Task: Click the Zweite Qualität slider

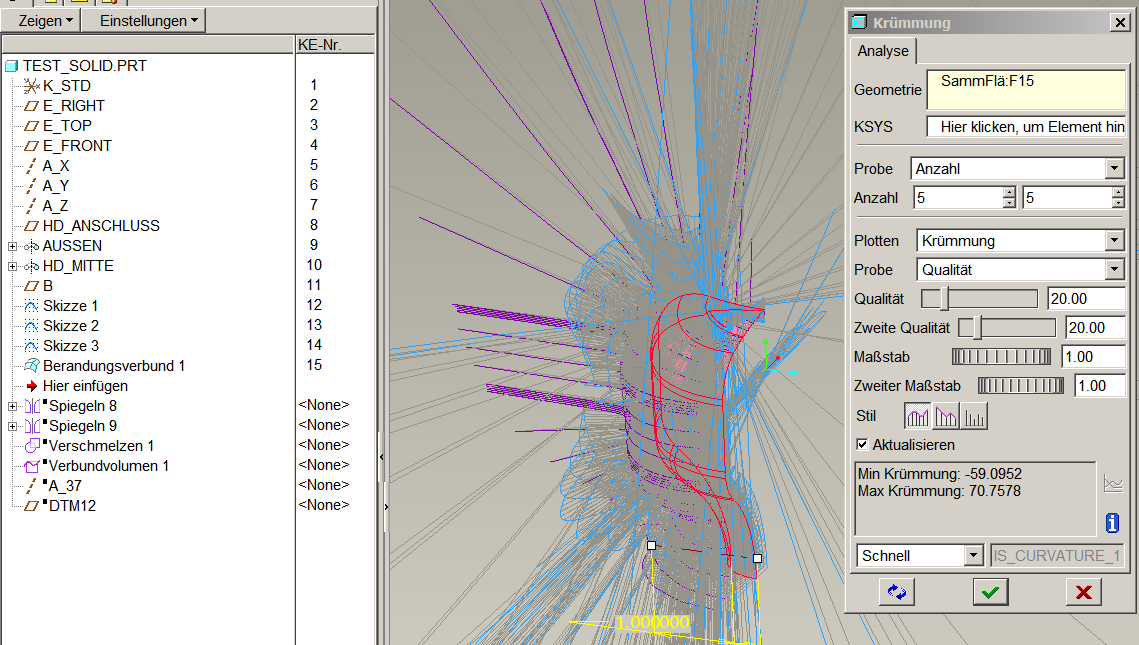Action: (x=1007, y=328)
